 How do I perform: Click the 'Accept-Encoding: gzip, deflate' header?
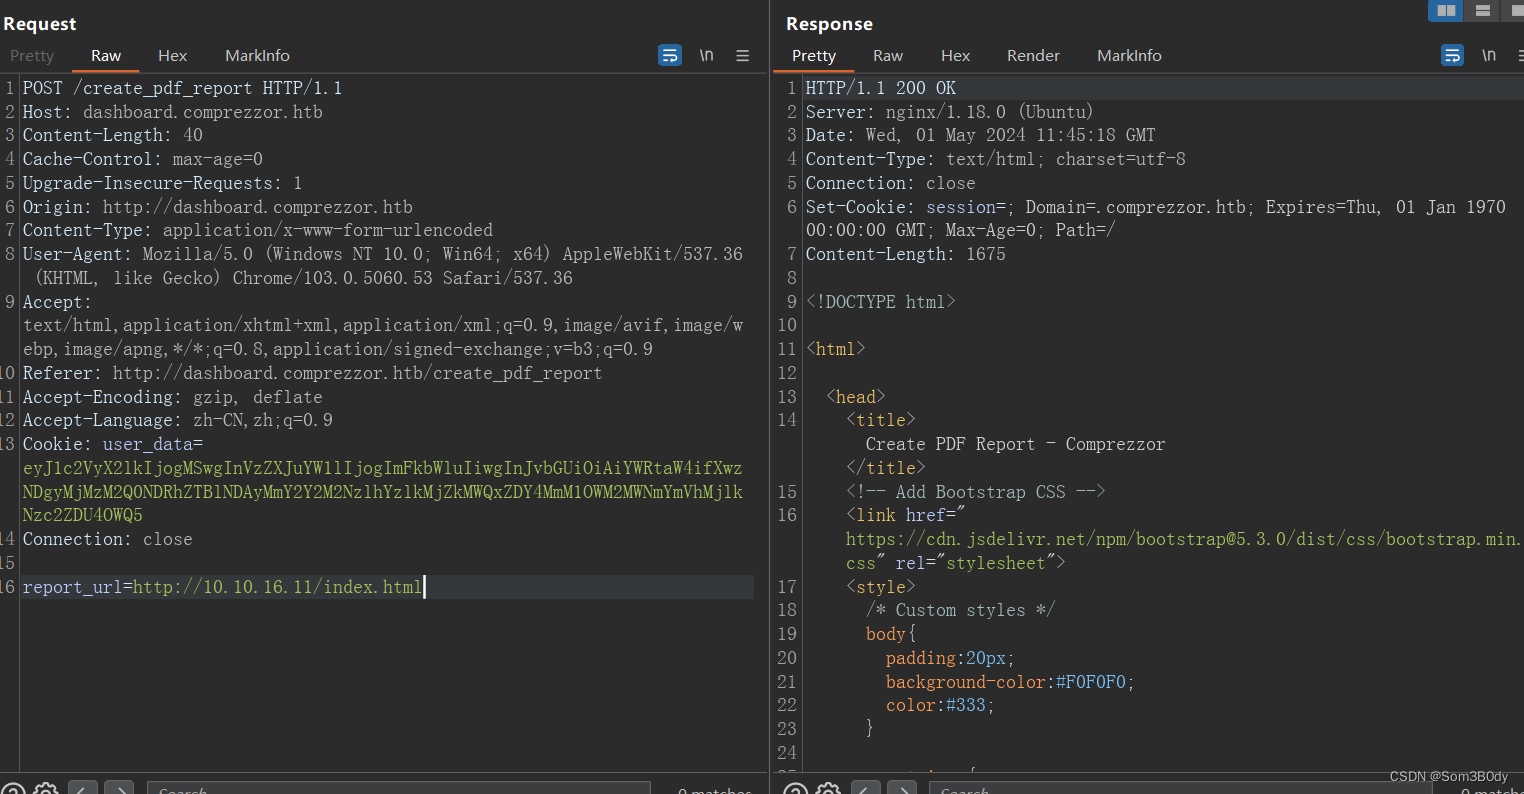pos(172,397)
